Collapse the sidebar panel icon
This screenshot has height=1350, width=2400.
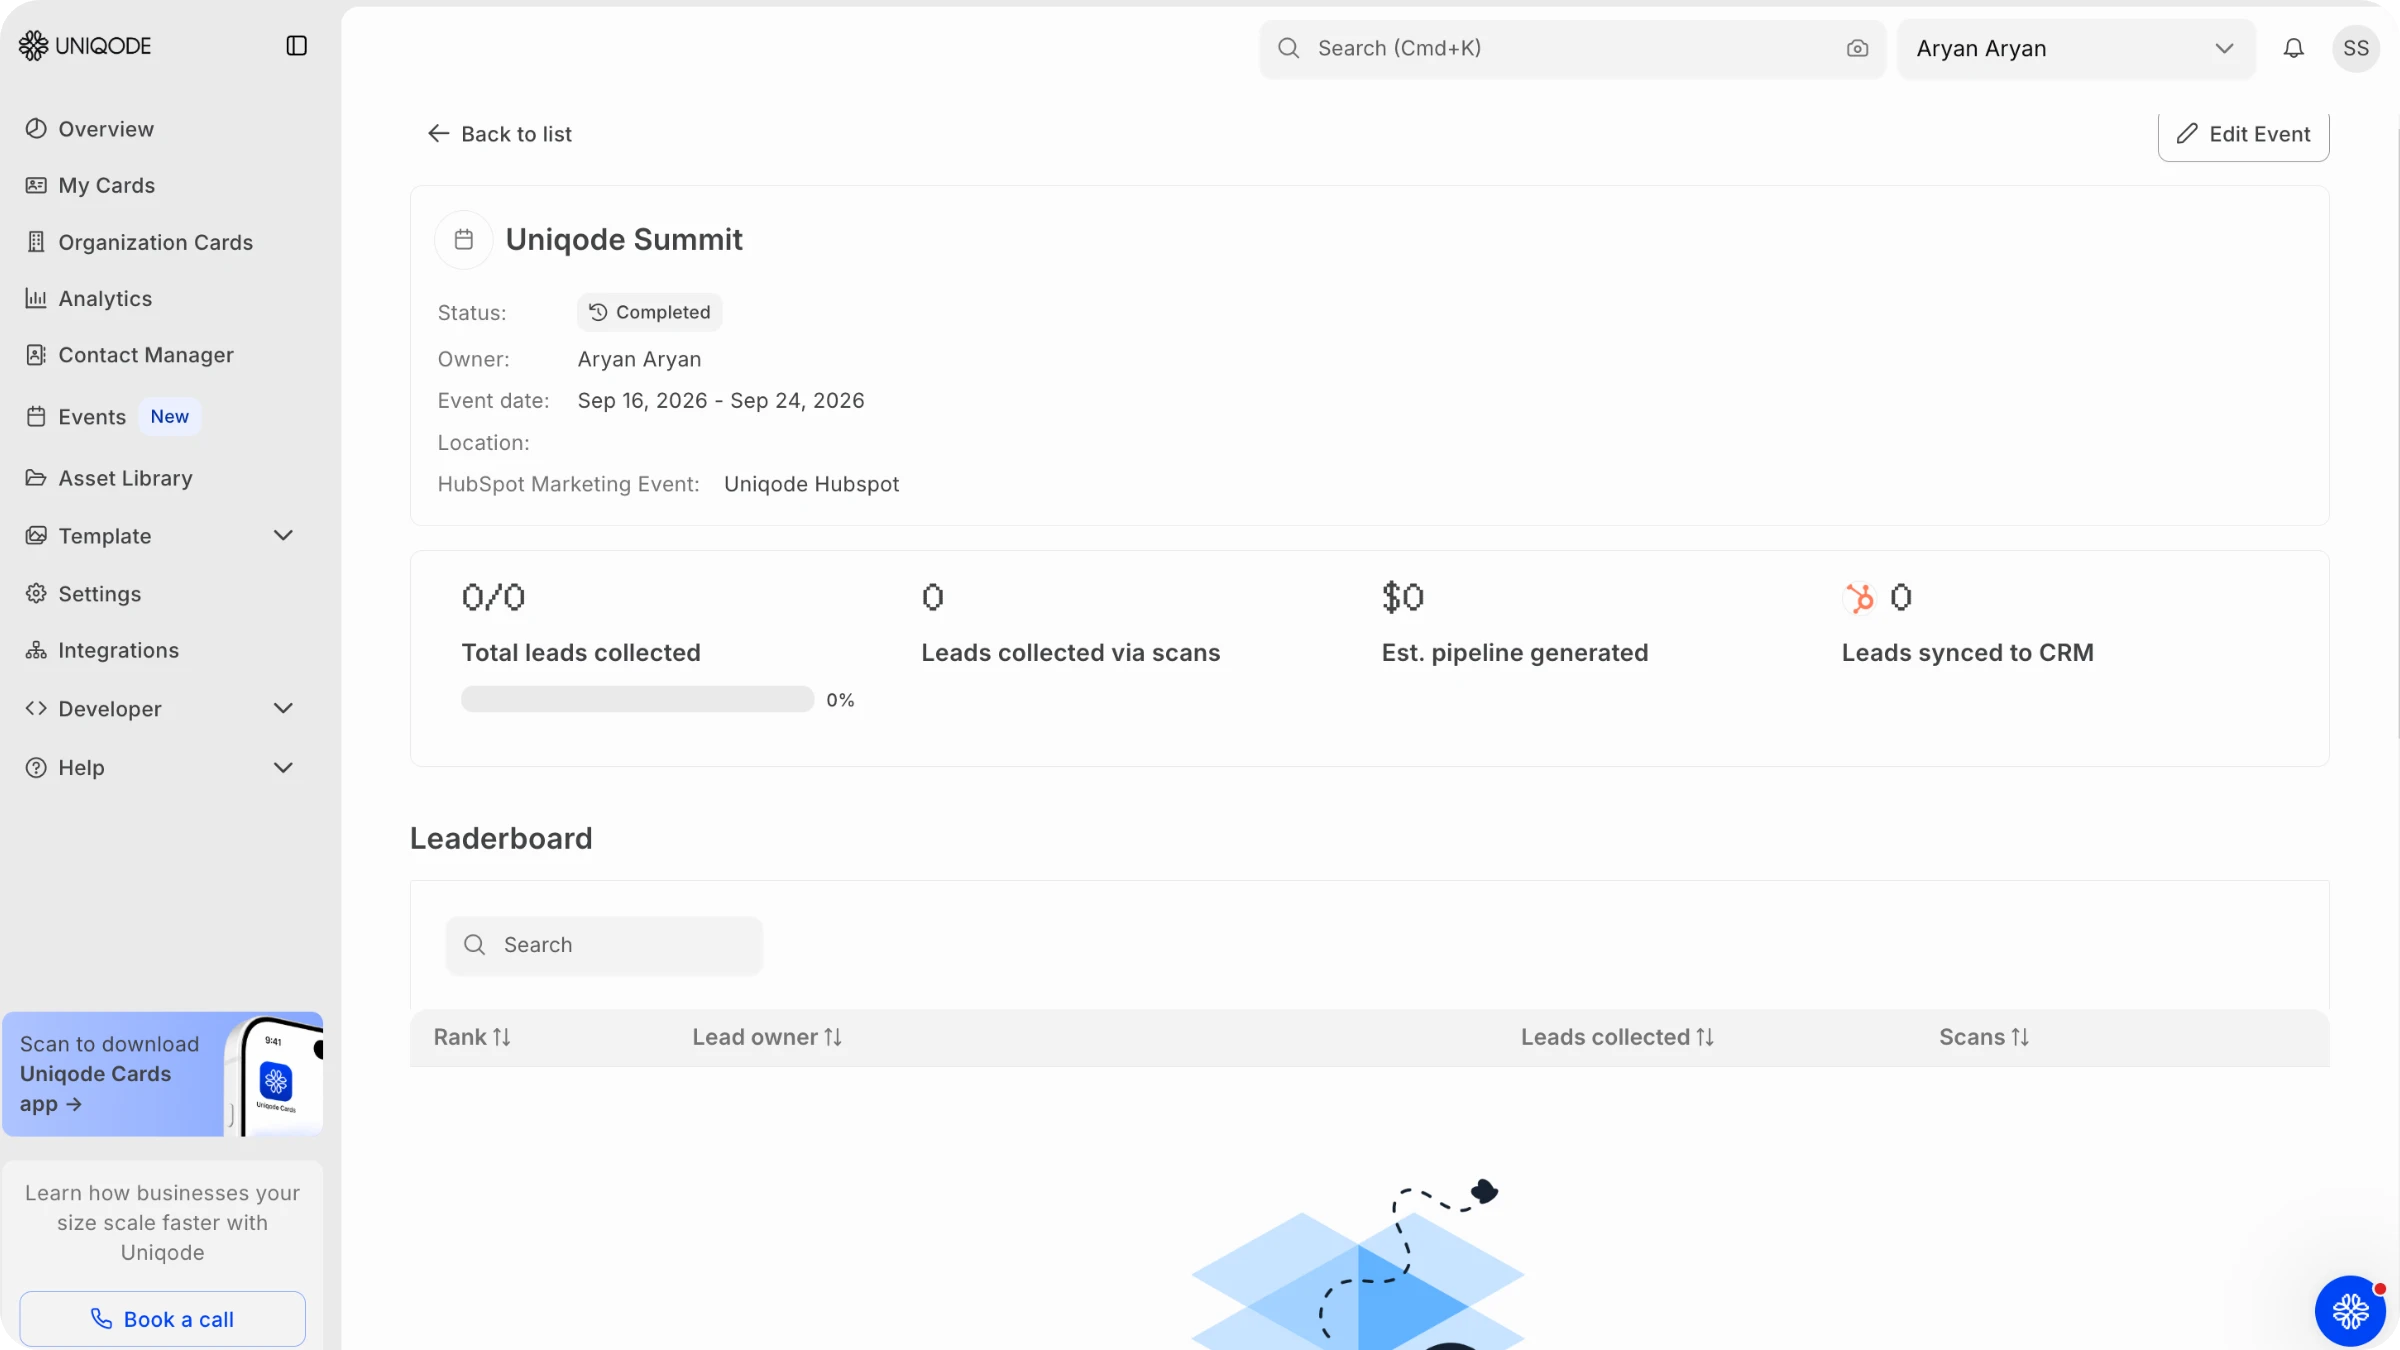[296, 46]
